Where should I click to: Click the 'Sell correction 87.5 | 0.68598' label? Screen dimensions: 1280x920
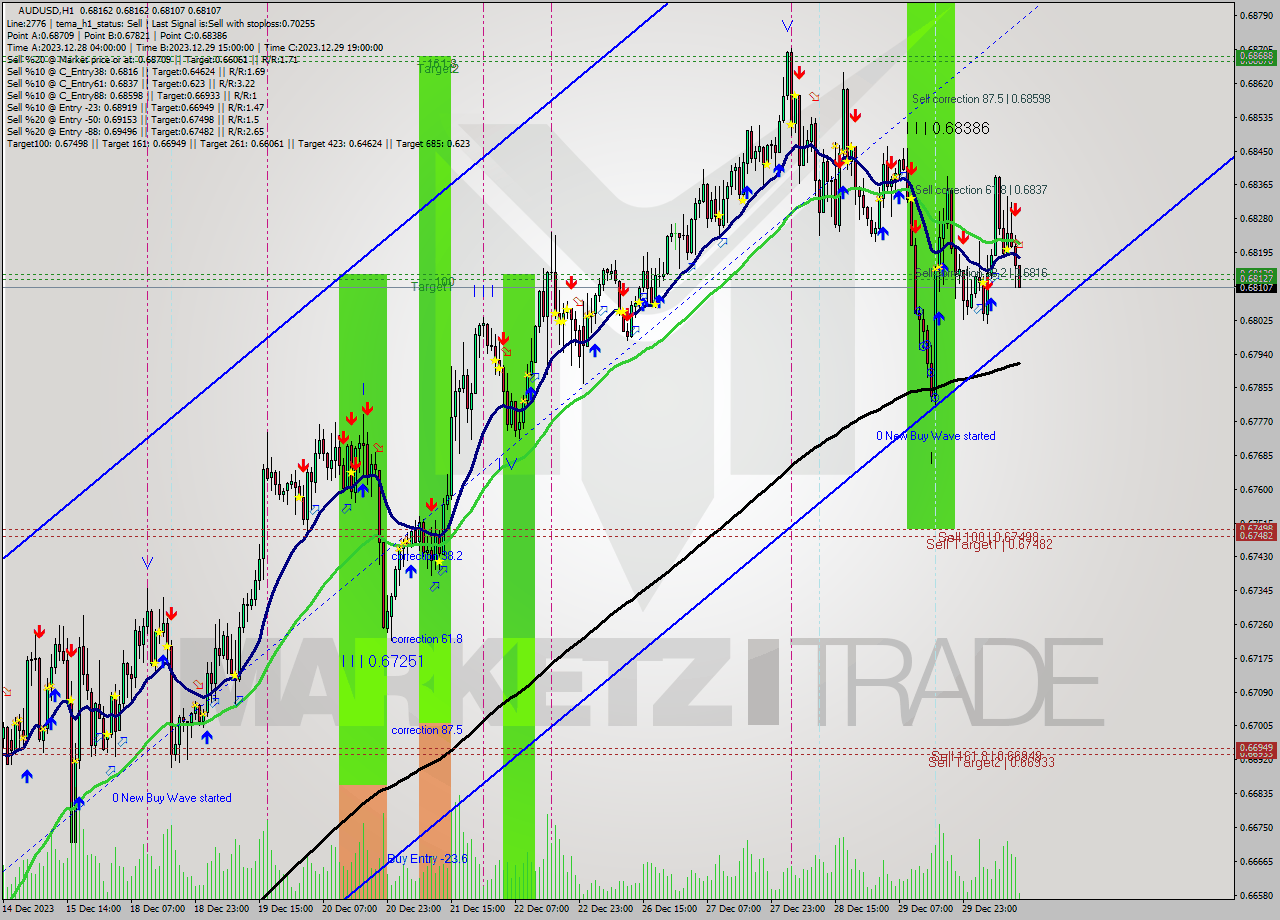(x=981, y=99)
